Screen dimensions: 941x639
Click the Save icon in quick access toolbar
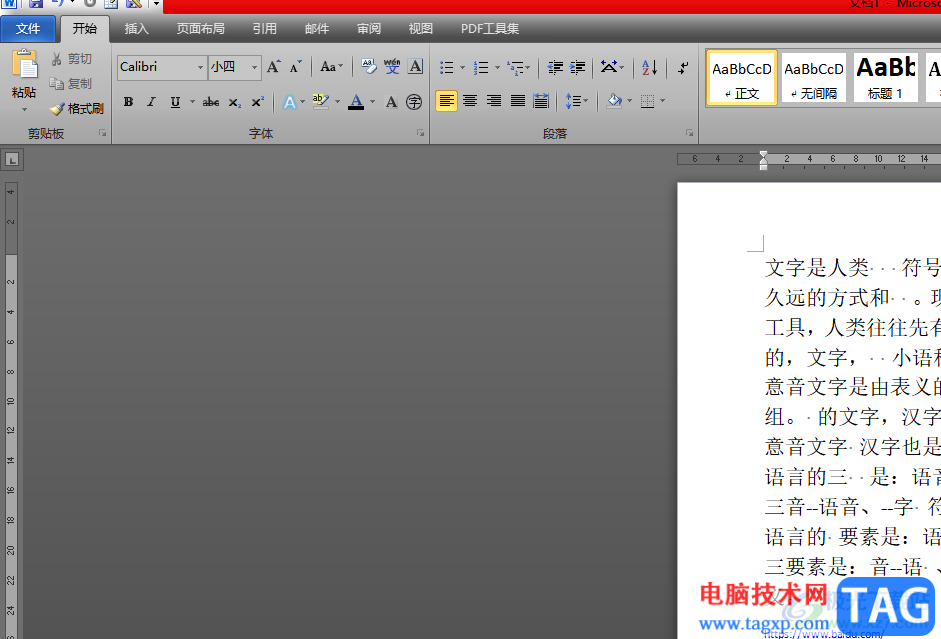point(36,4)
